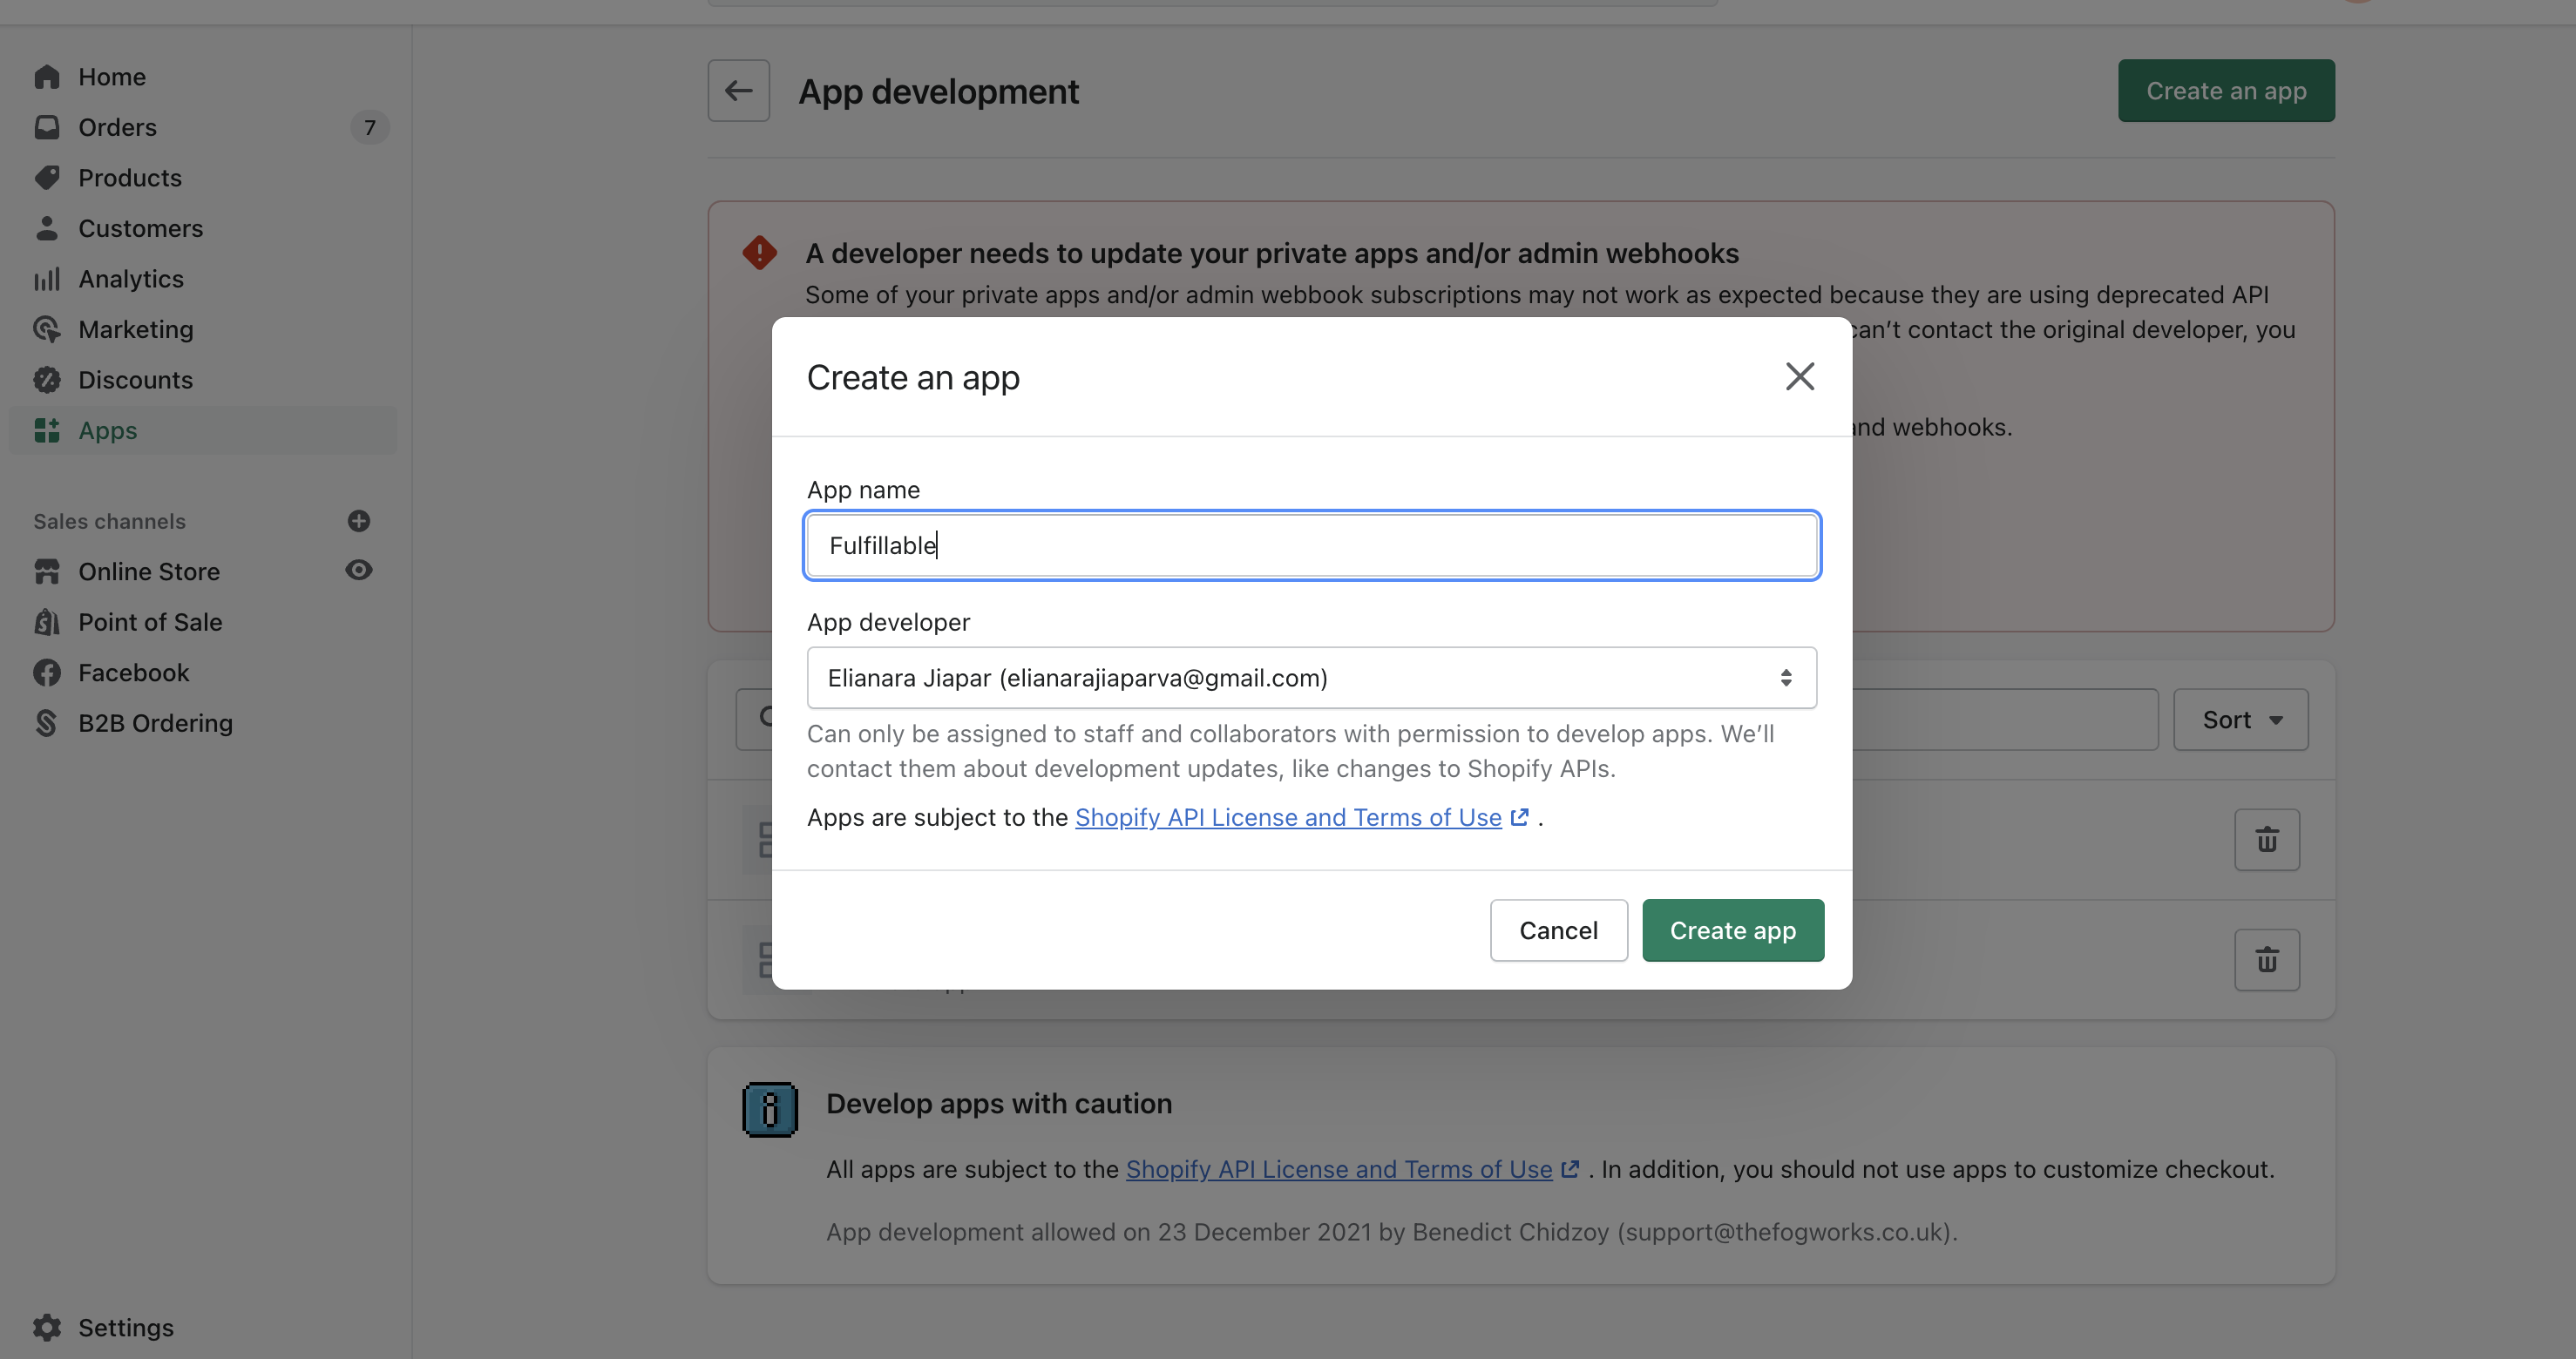The width and height of the screenshot is (2576, 1359).
Task: Click the App development page title
Action: point(938,92)
